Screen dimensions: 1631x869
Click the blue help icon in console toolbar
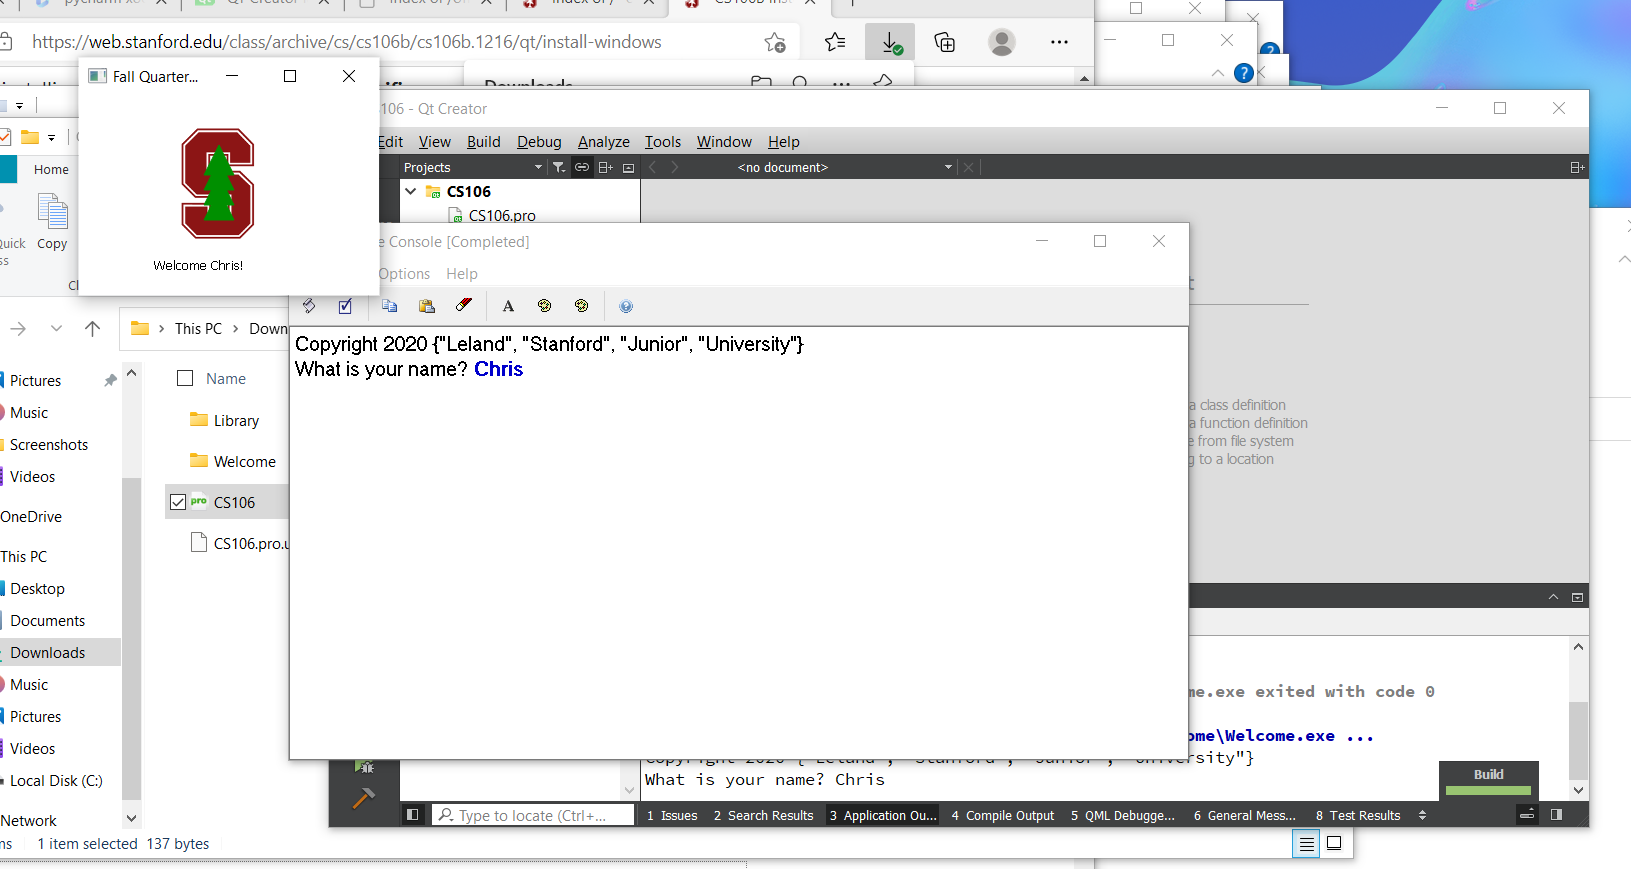click(626, 306)
